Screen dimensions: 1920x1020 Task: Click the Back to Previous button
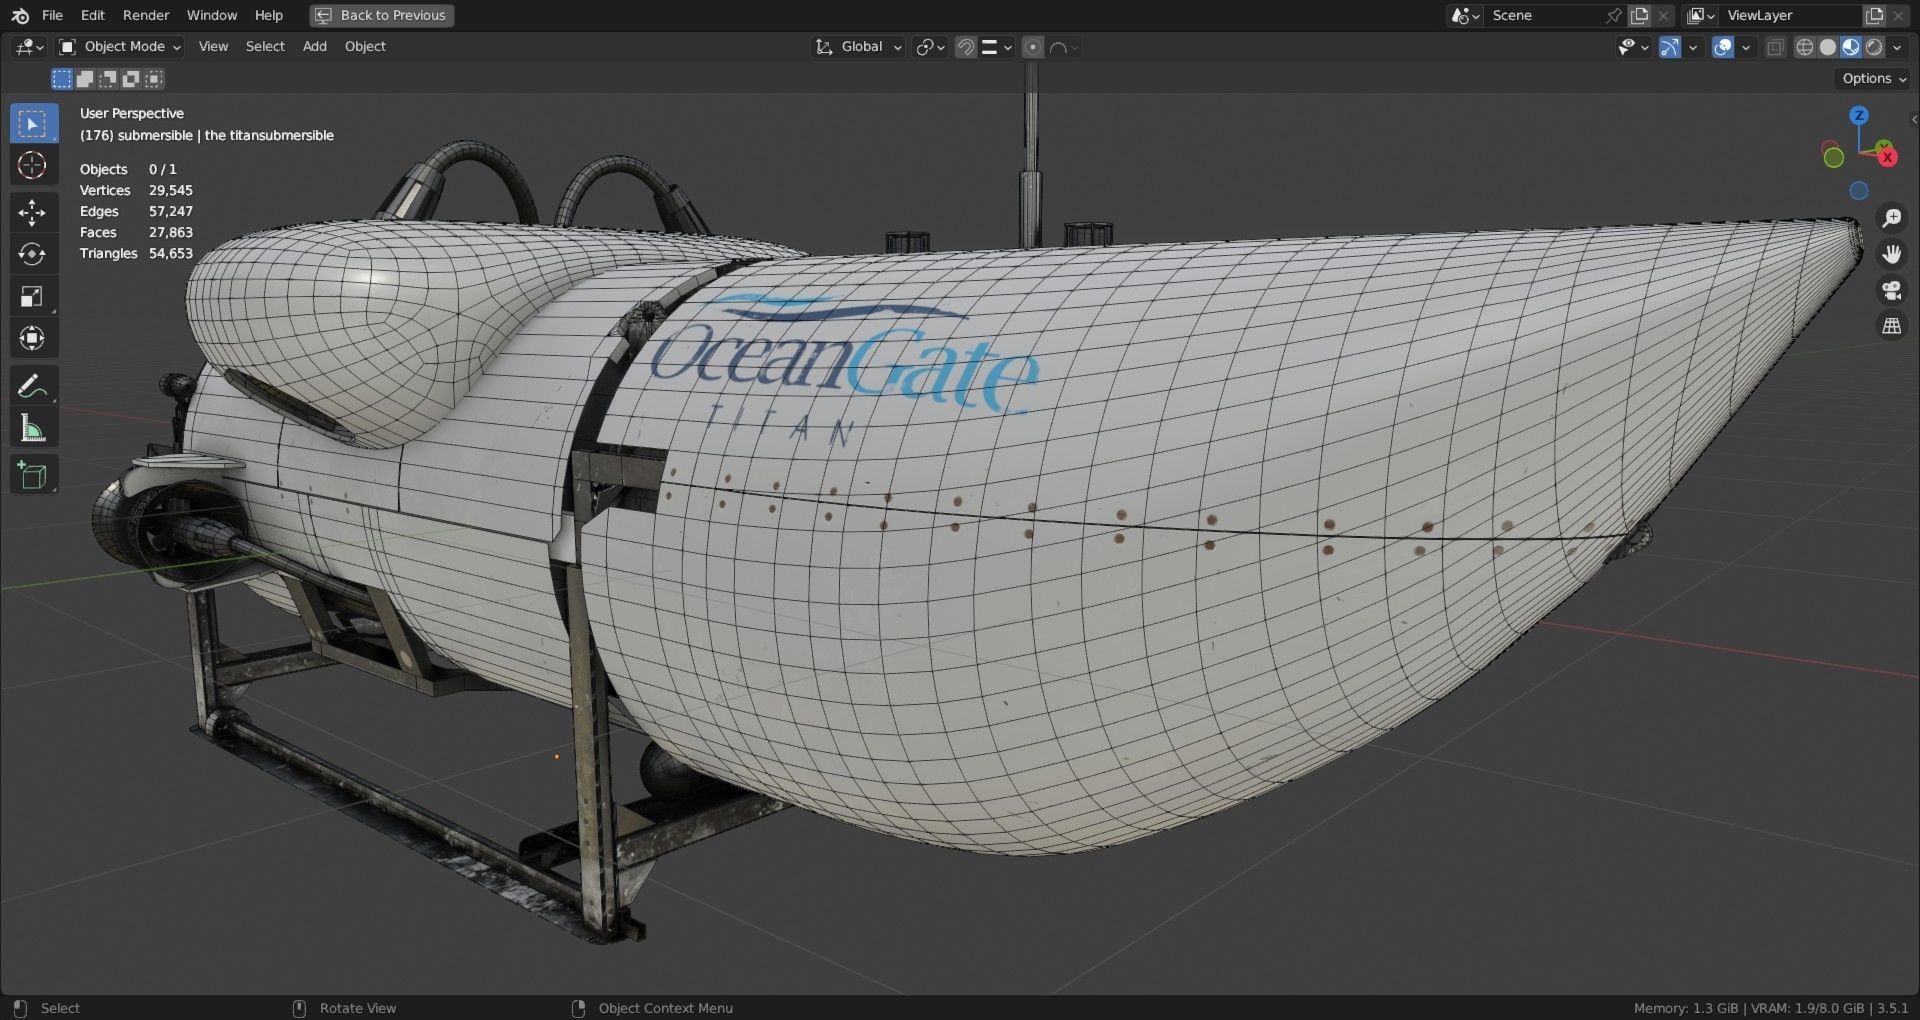click(382, 15)
